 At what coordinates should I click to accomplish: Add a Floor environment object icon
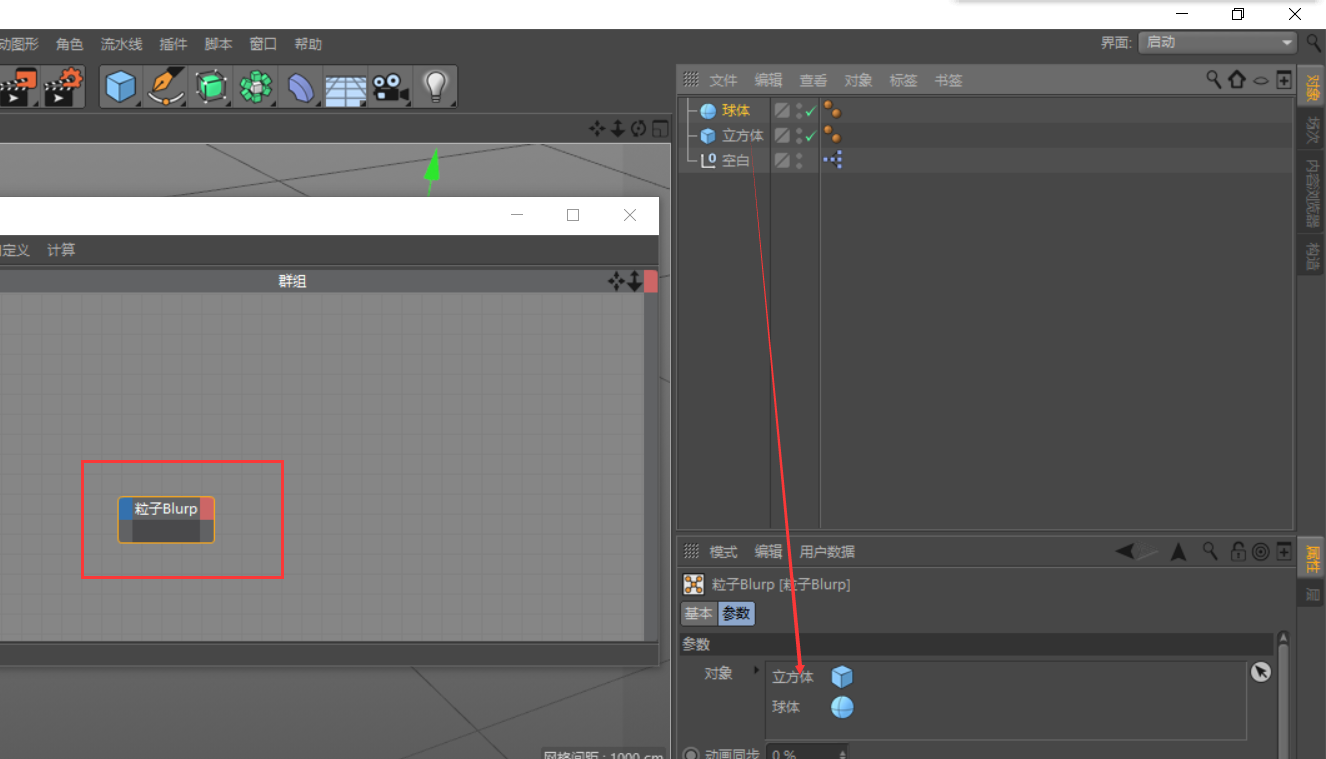[x=345, y=87]
